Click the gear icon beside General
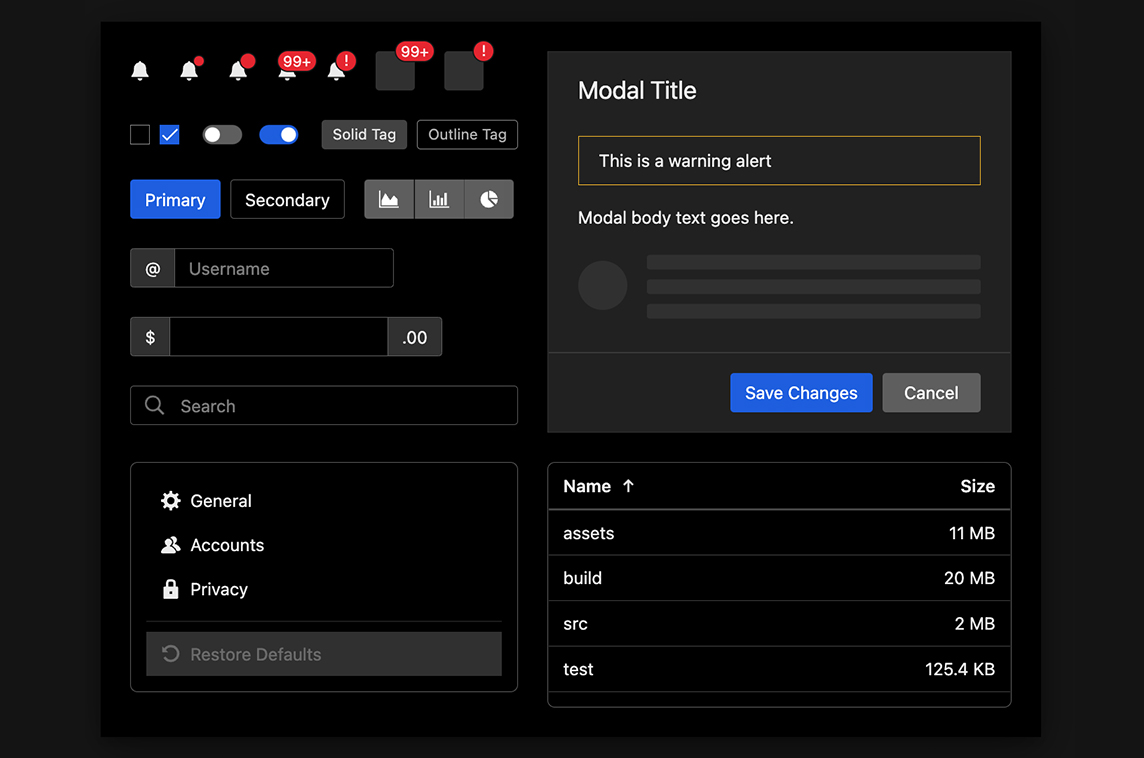The height and width of the screenshot is (758, 1144). (x=171, y=500)
